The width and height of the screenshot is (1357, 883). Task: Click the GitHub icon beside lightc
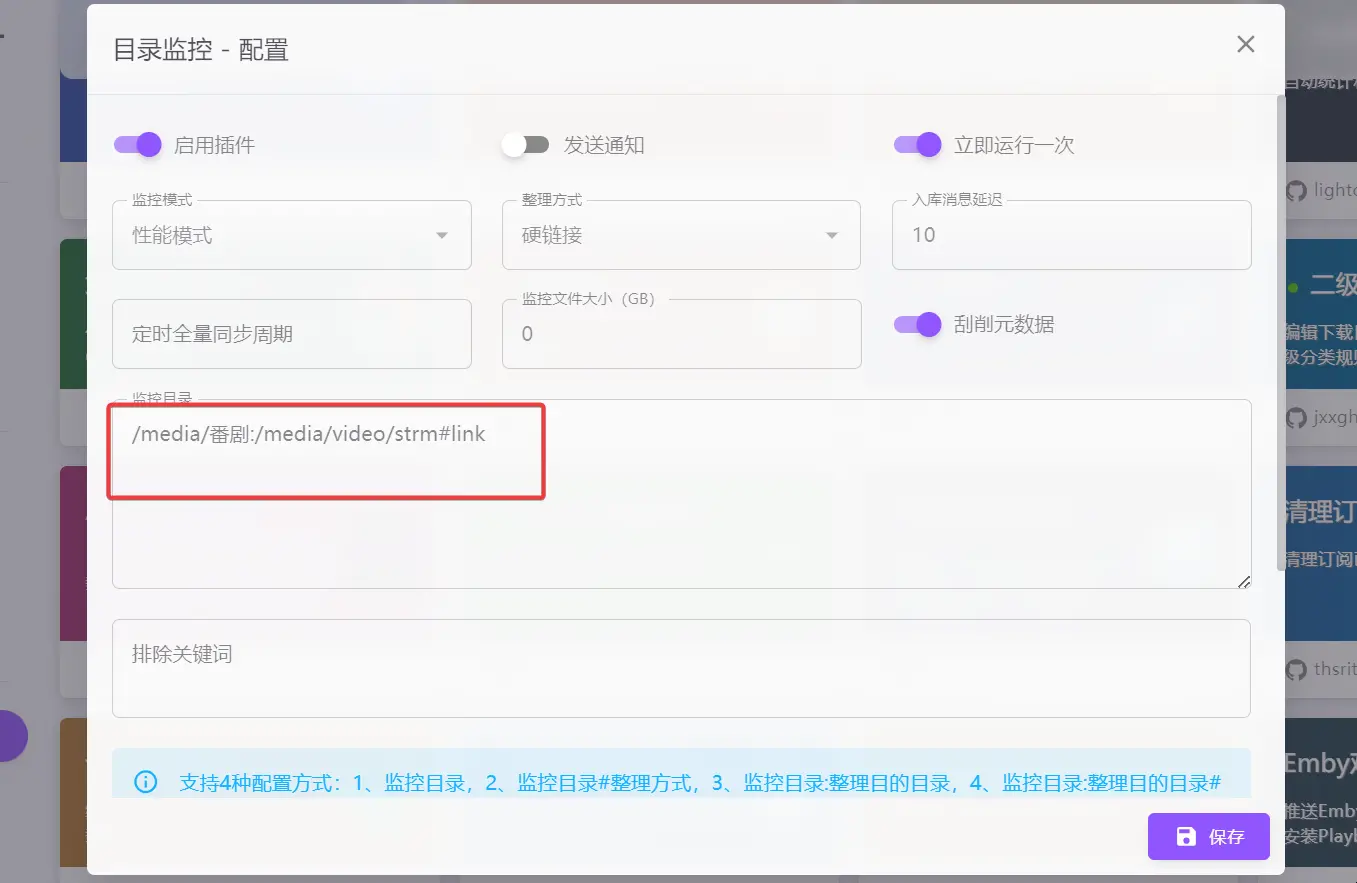(1296, 190)
